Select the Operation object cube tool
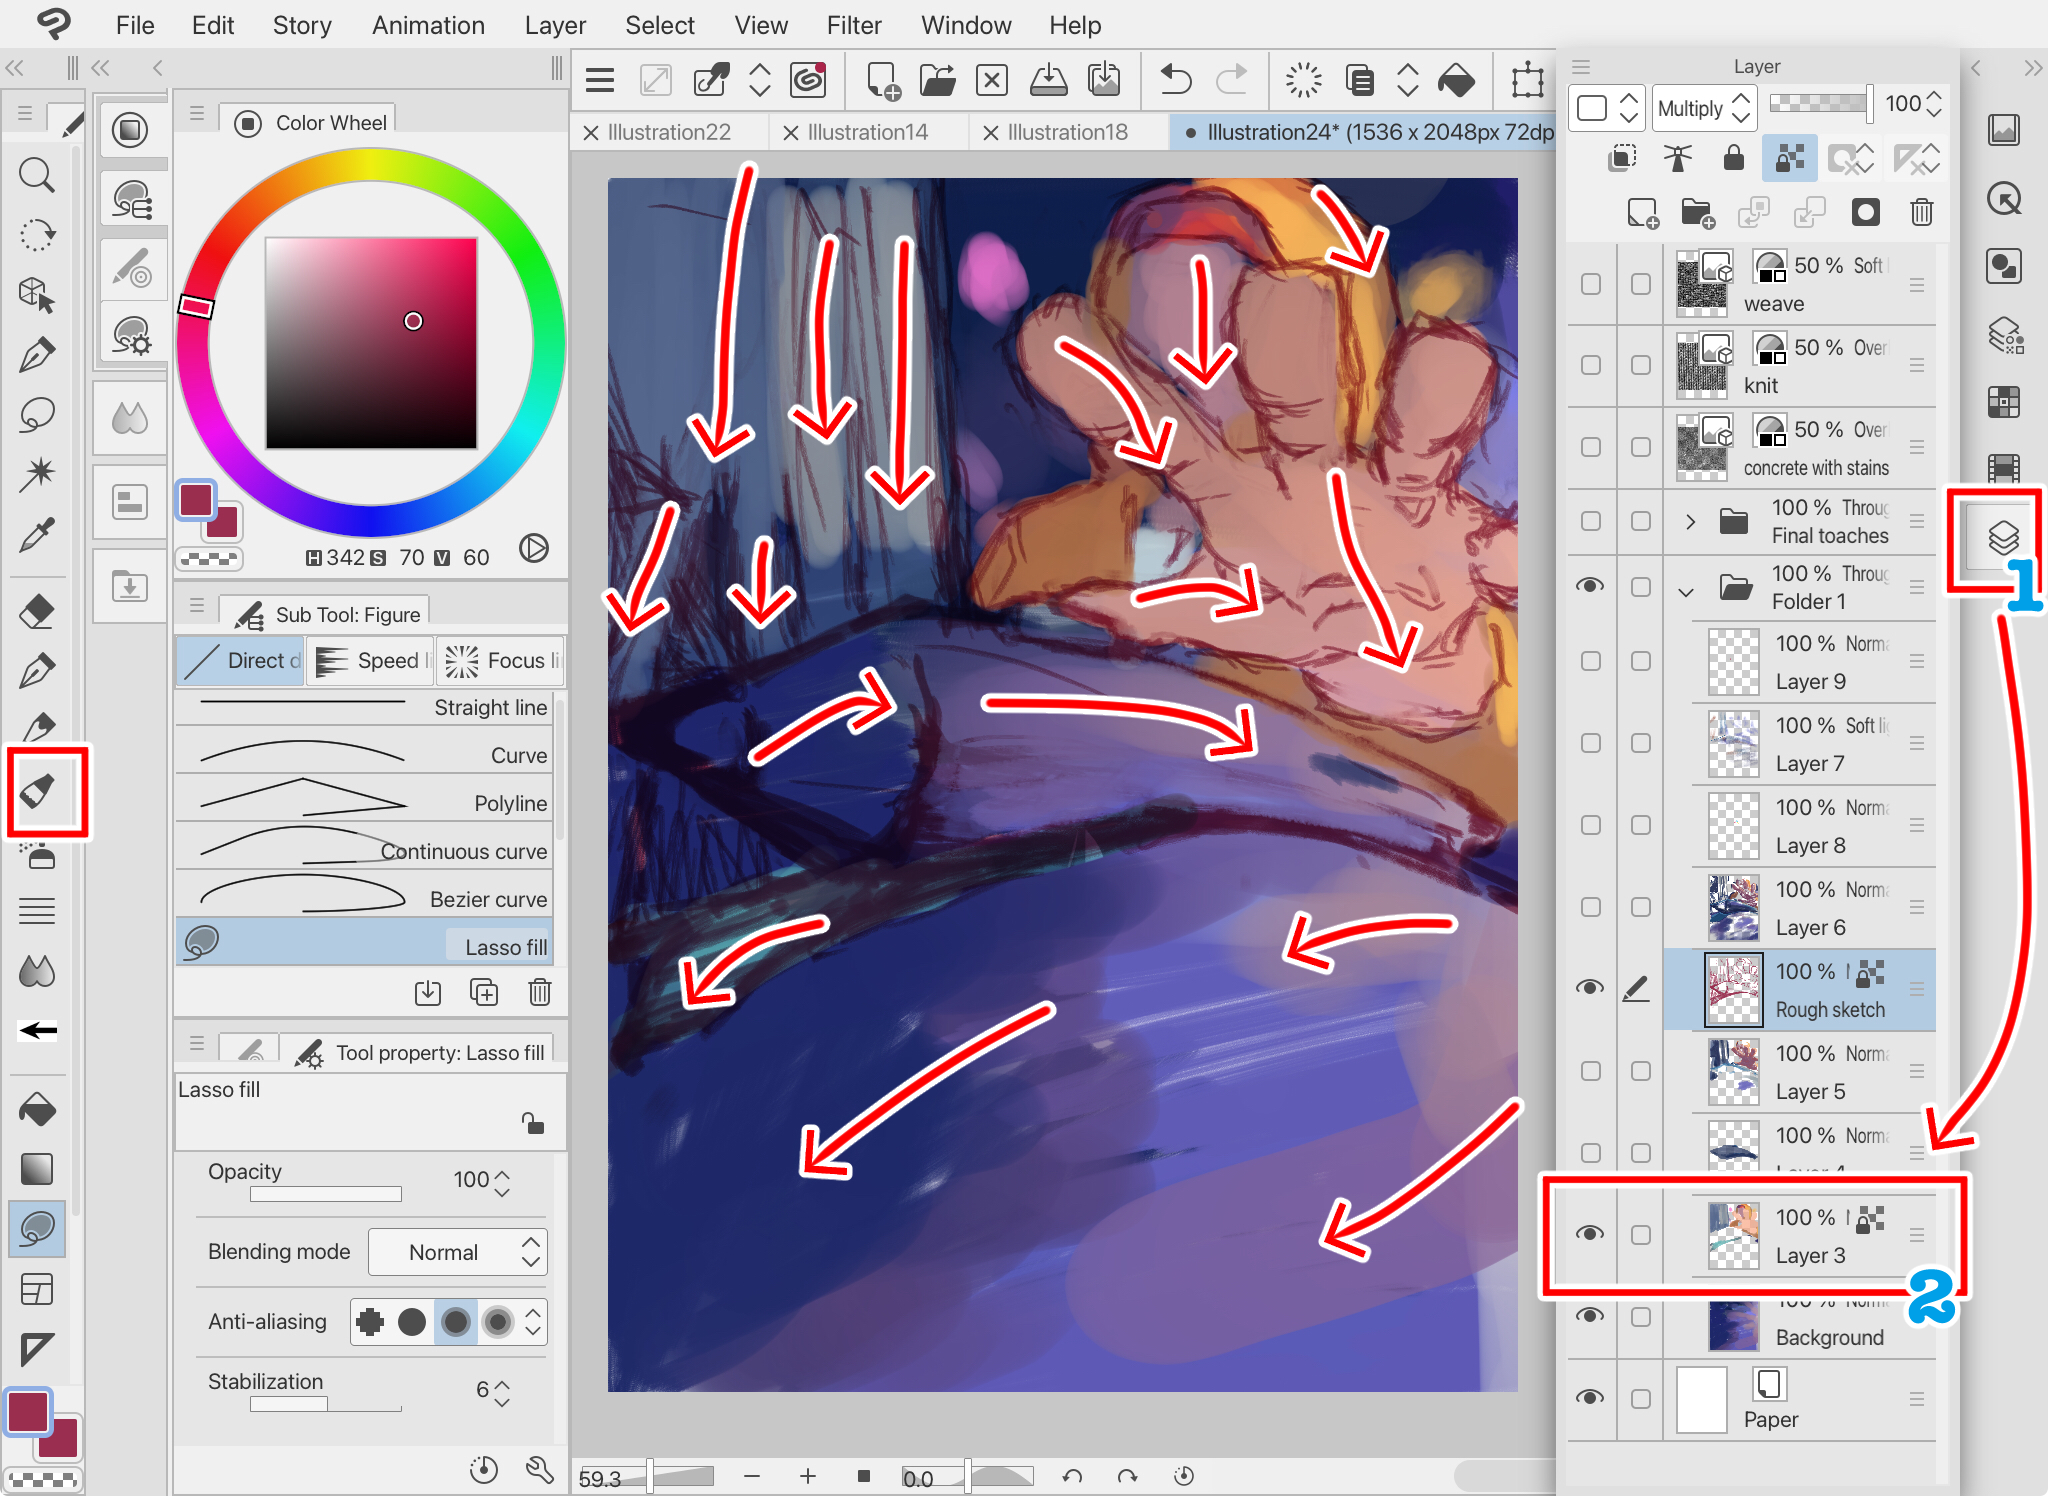 37,295
